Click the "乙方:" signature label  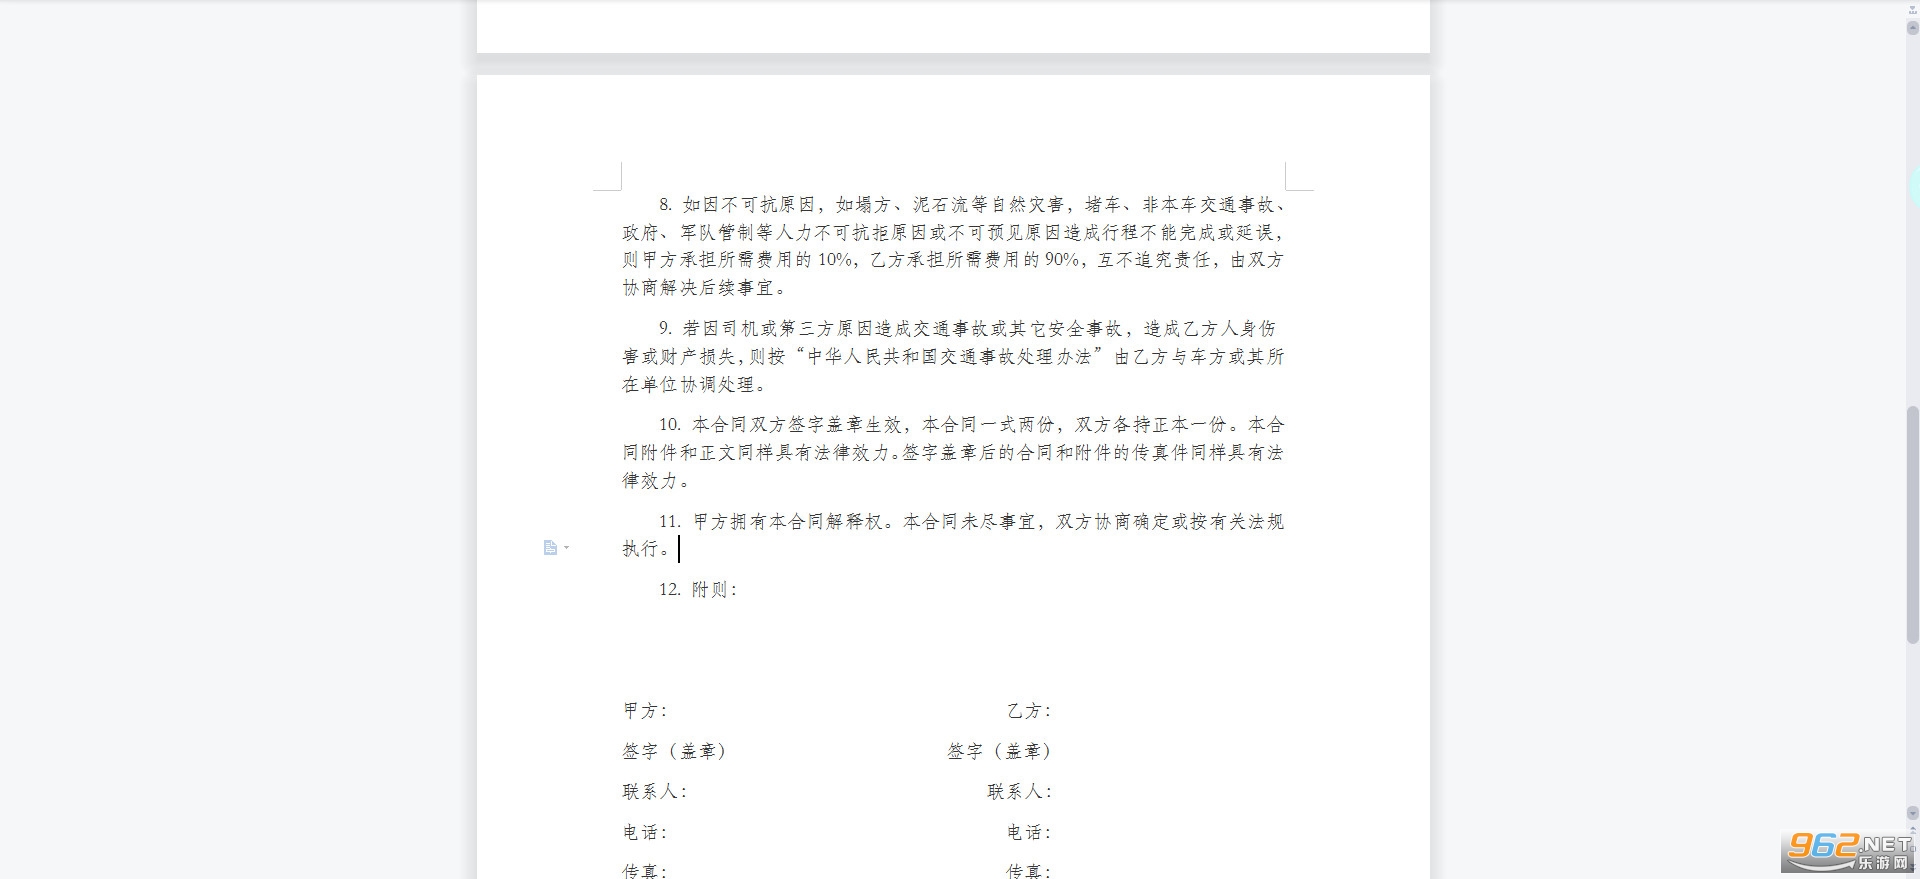pyautogui.click(x=1030, y=711)
